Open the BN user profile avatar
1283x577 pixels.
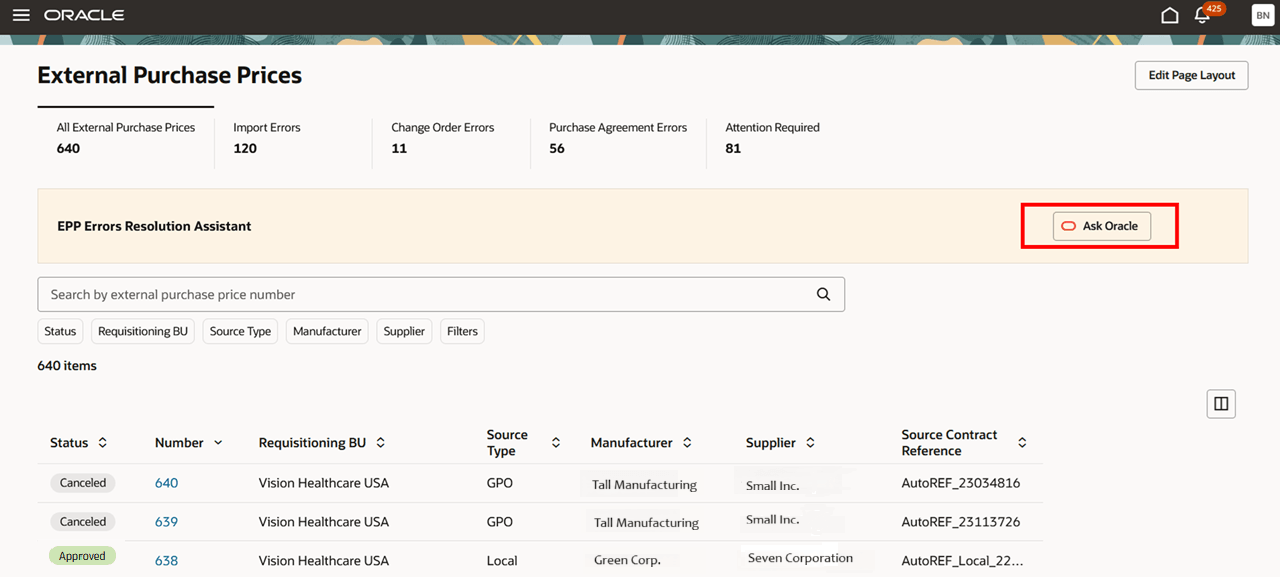[x=1262, y=14]
